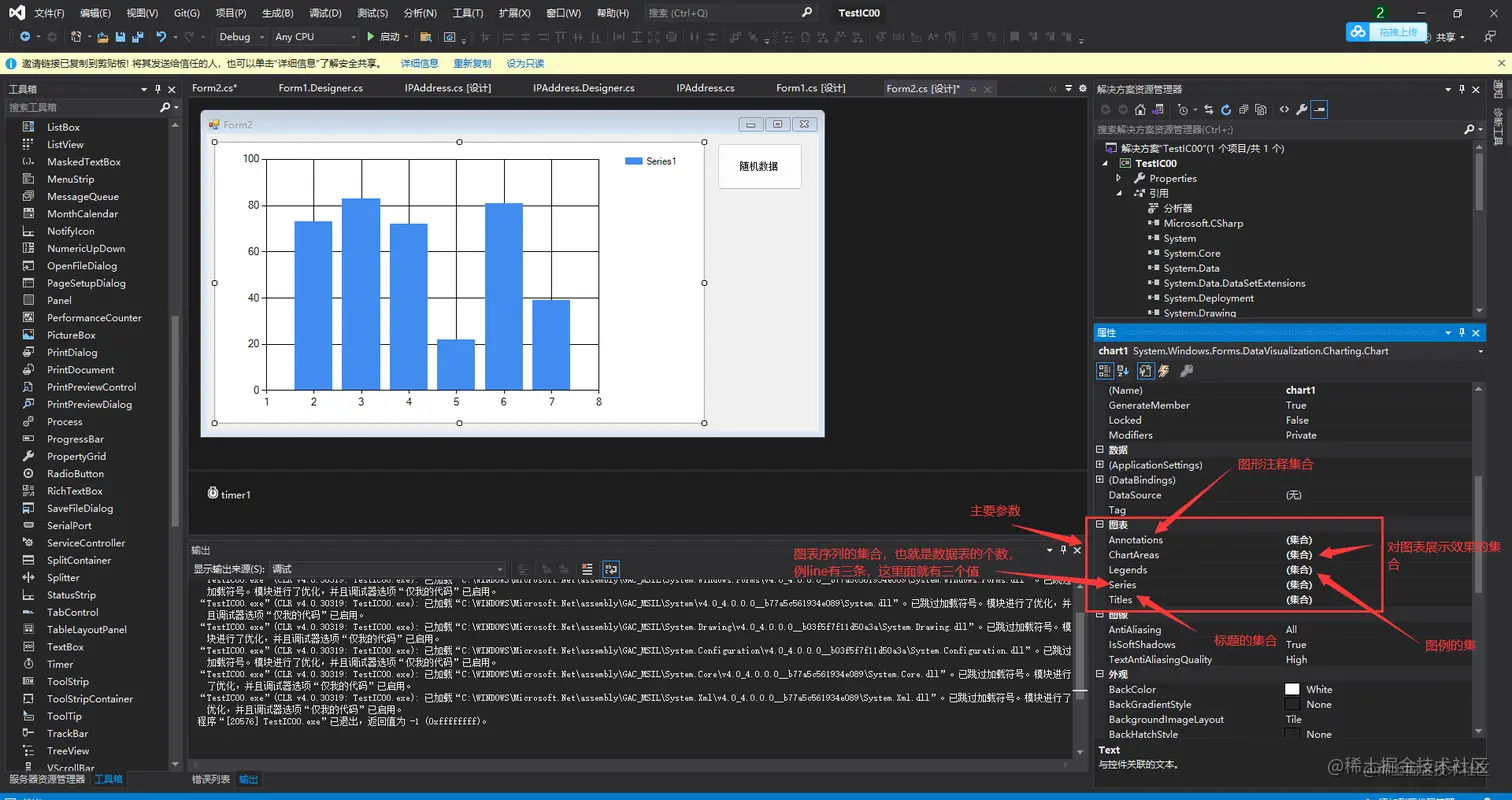Select System.Core reference in Solution Explorer
1512x800 pixels.
(x=1192, y=253)
